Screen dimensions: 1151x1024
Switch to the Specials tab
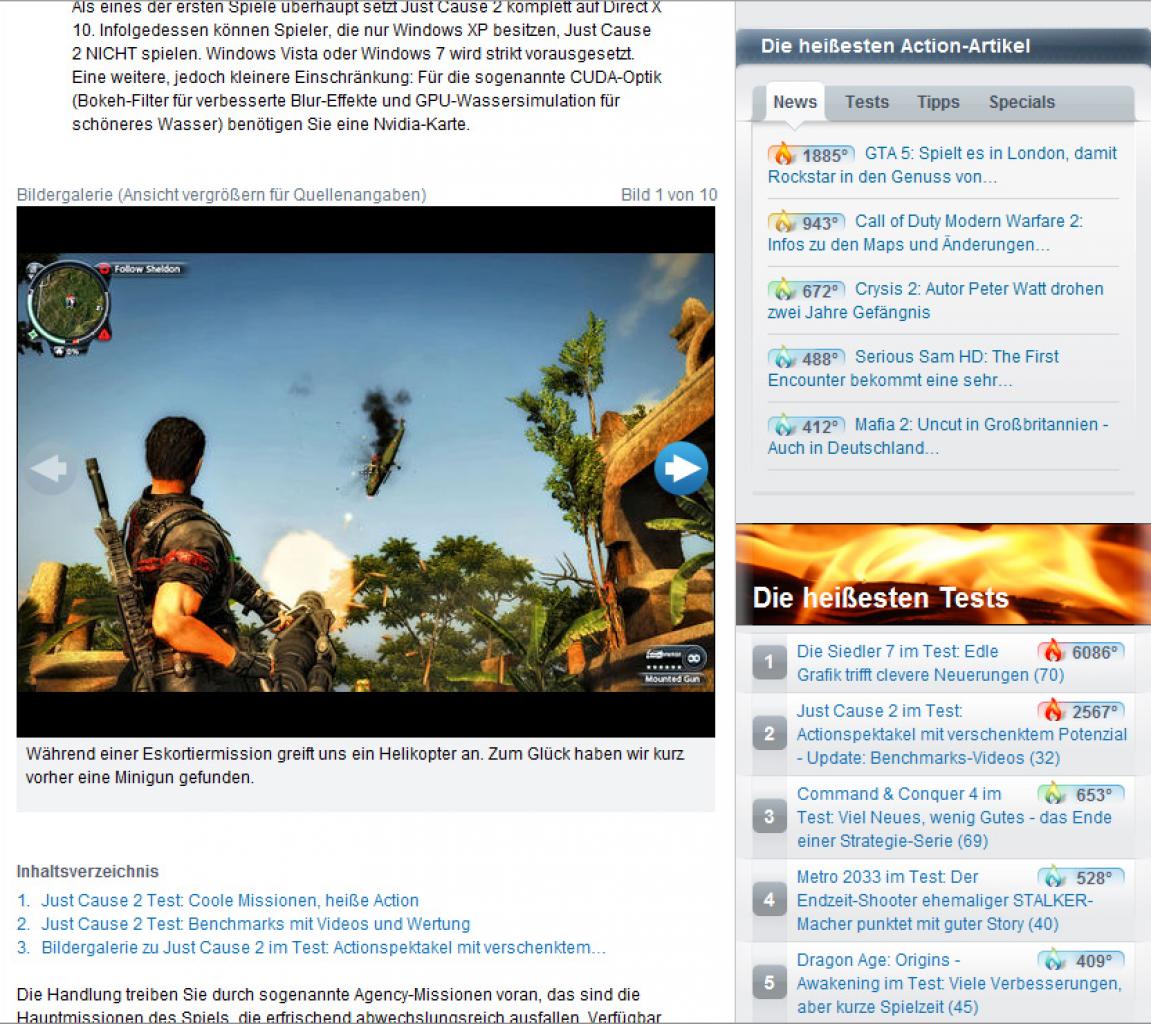[1022, 102]
